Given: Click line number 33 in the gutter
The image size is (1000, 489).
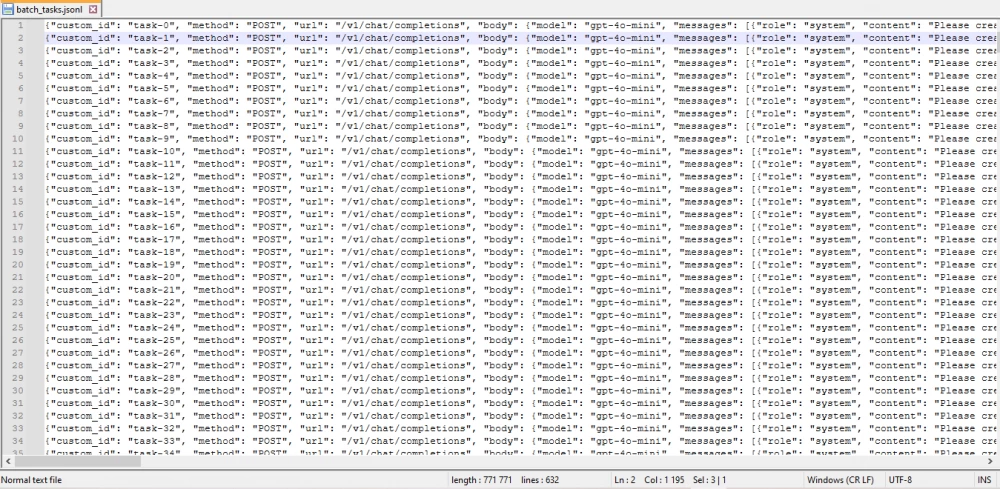Looking at the screenshot, I should click(x=19, y=428).
